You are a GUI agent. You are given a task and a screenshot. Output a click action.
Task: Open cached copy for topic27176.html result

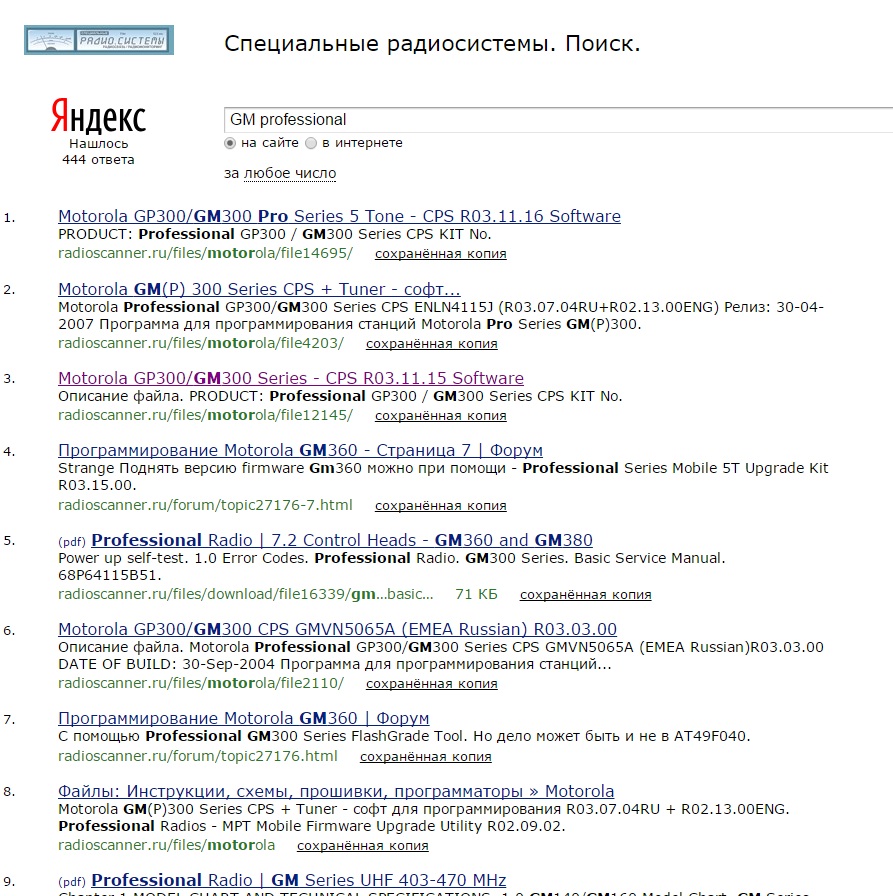point(426,757)
